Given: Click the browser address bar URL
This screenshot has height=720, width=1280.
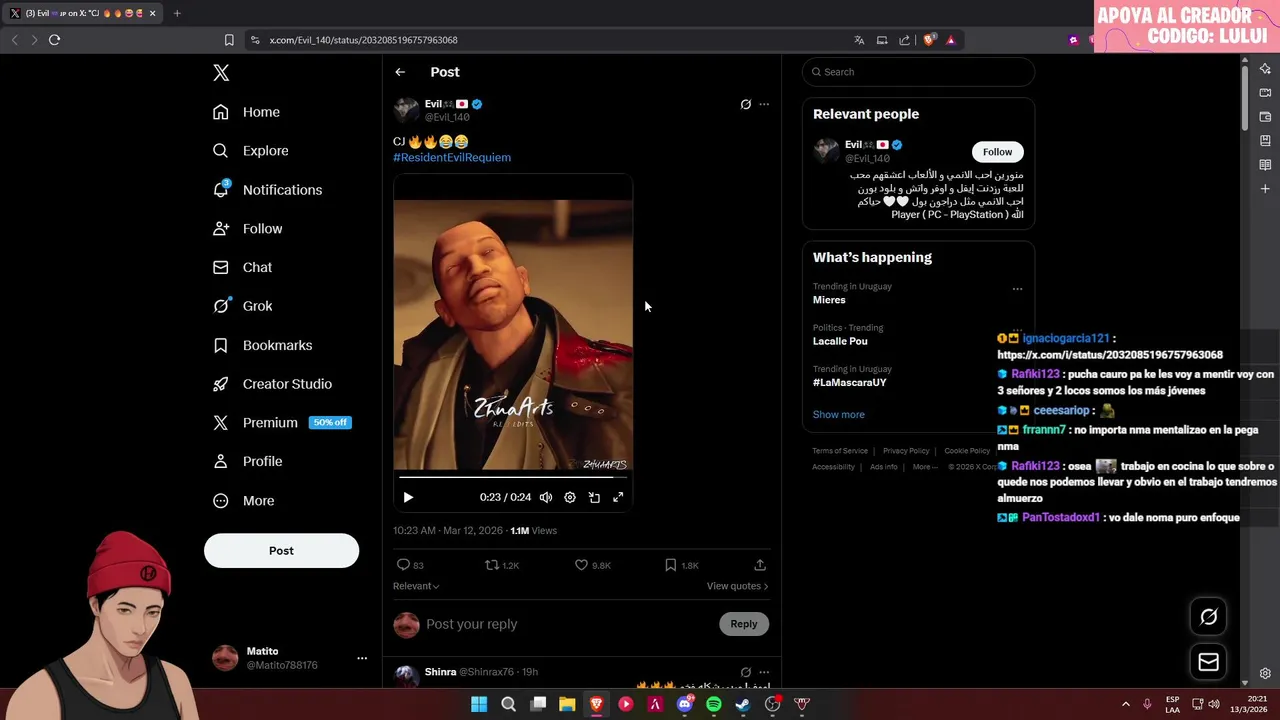Looking at the screenshot, I should pos(363,40).
